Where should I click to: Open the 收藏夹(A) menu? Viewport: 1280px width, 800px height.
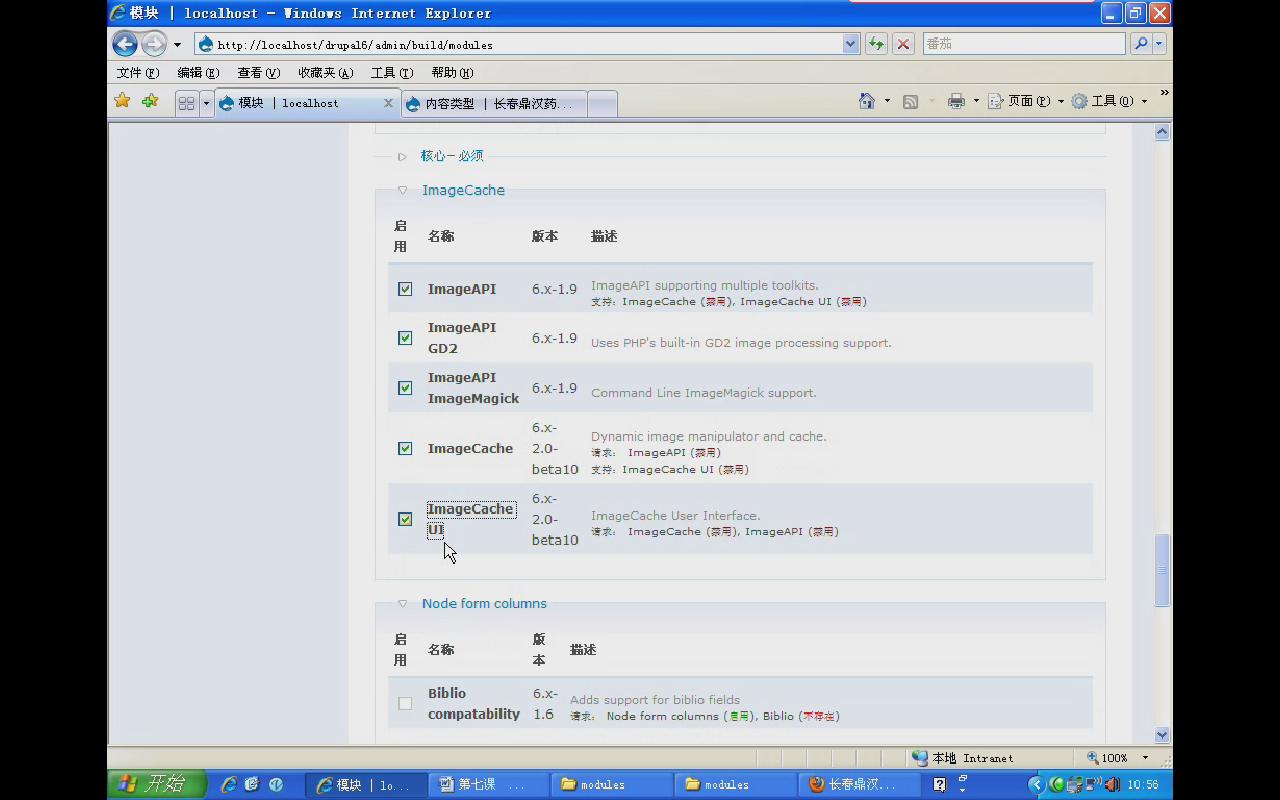(325, 73)
